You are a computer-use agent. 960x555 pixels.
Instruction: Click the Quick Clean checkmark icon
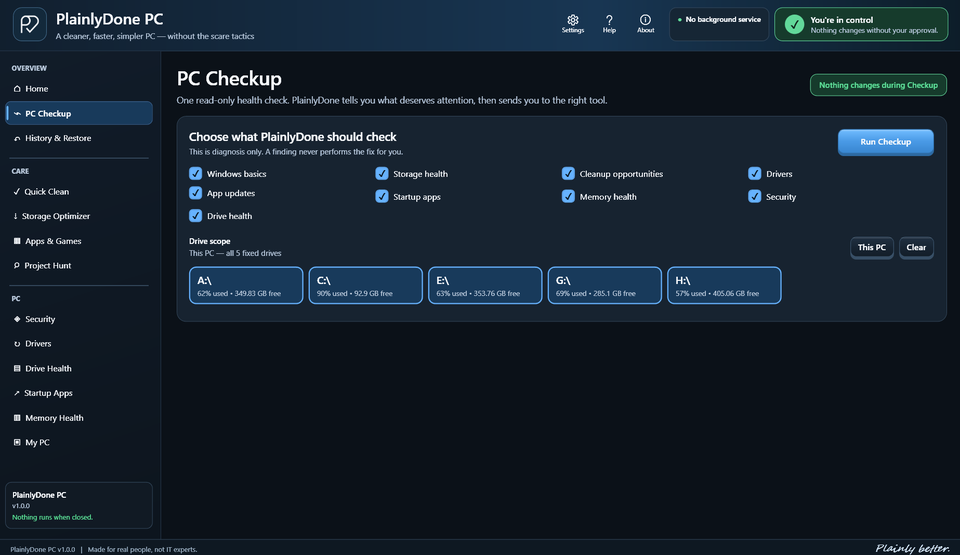click(x=17, y=191)
